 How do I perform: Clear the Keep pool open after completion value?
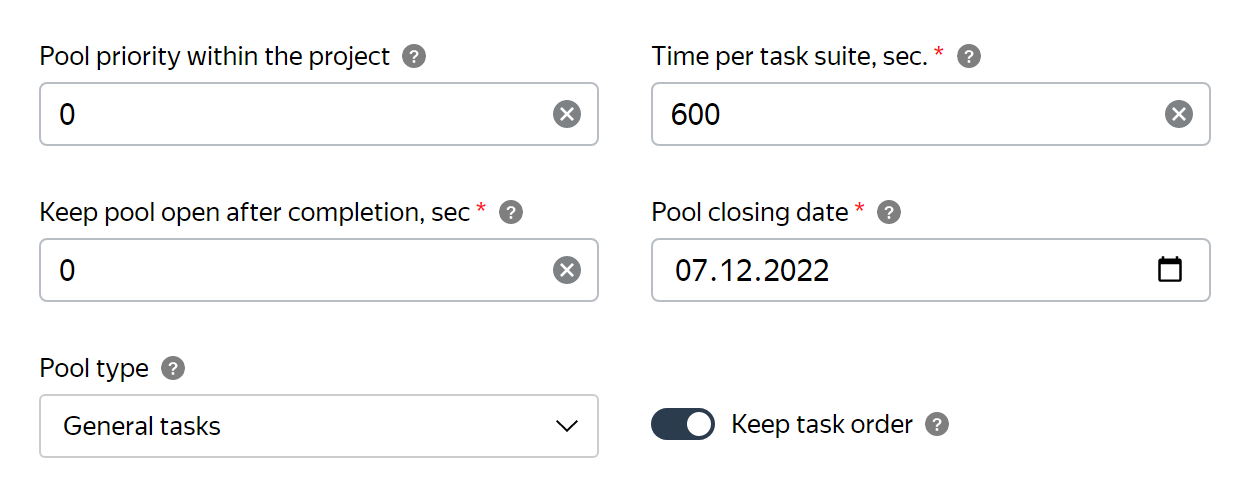567,270
